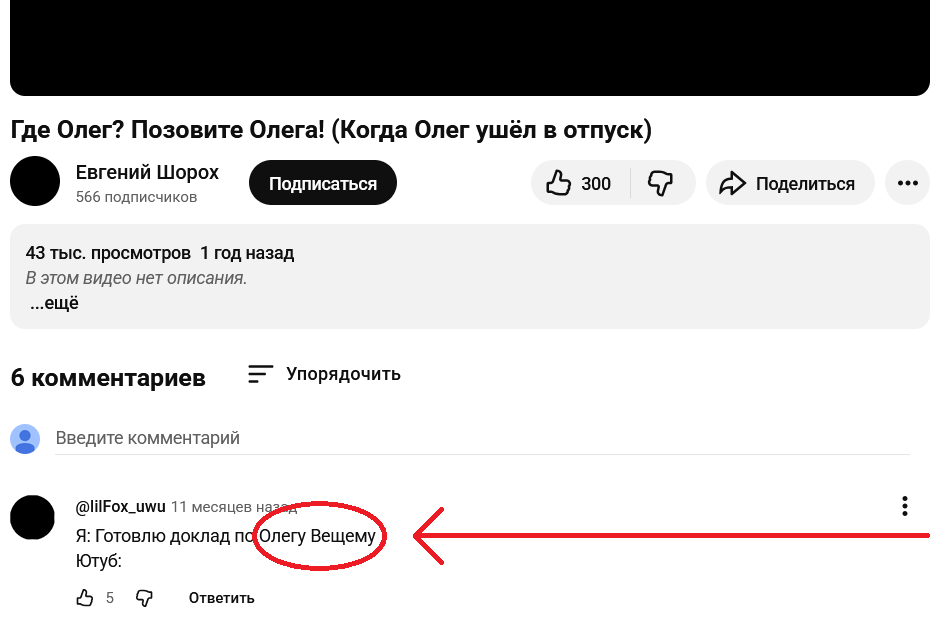Dislike the comment by lilFox_uwu
The image size is (938, 617).
pyautogui.click(x=144, y=598)
